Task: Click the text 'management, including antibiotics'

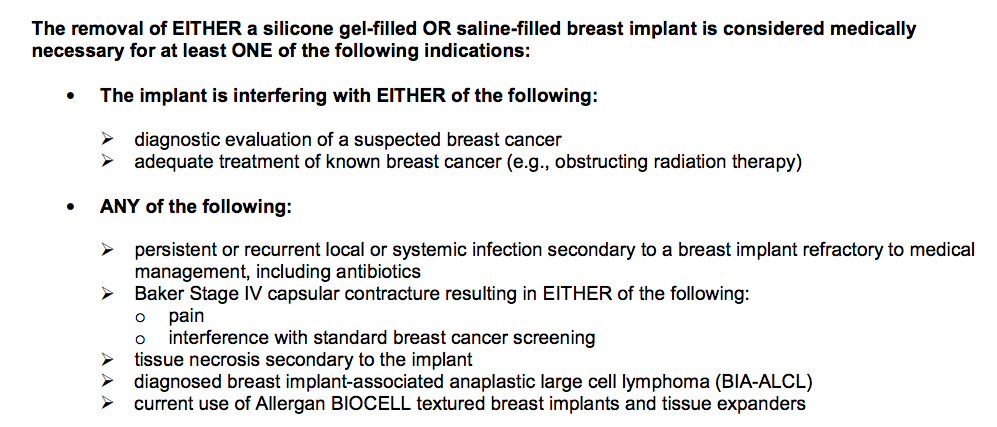Action: click(278, 272)
